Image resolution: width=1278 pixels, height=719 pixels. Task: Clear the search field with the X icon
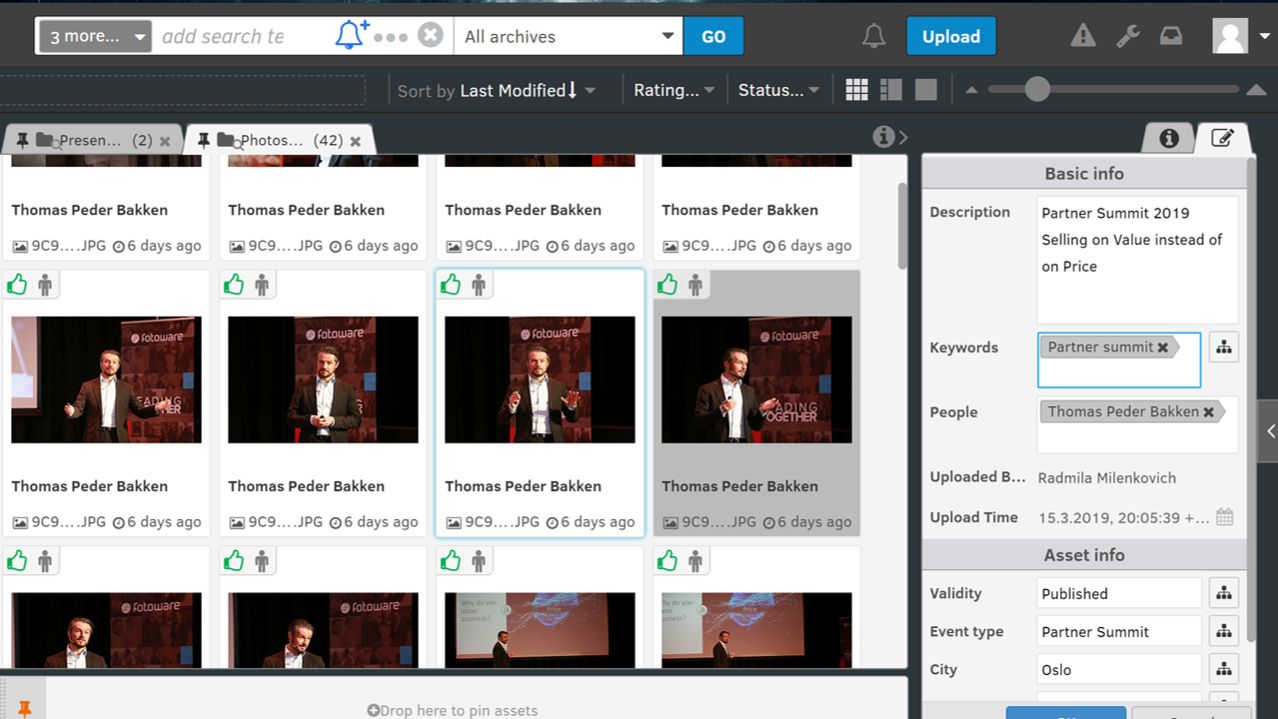coord(430,35)
